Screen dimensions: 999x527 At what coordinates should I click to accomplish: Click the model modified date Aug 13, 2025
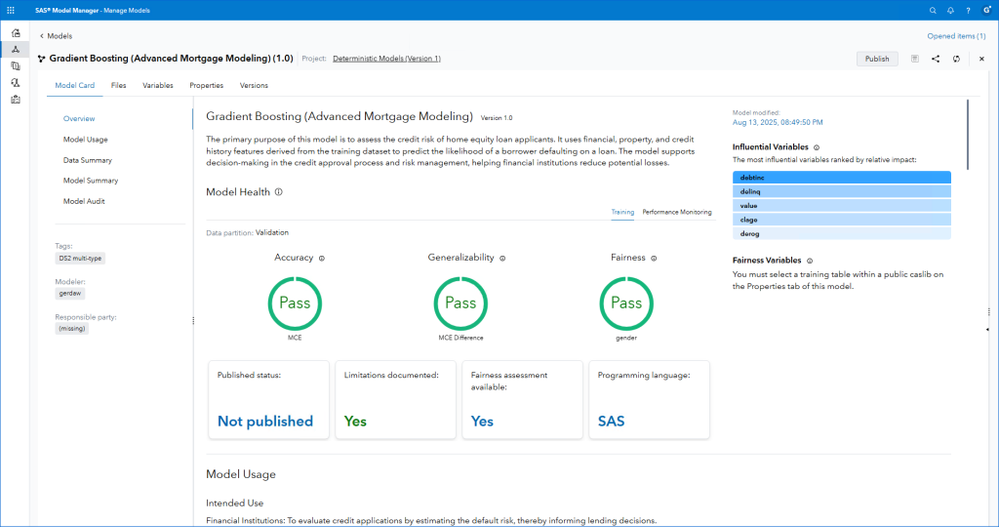click(777, 122)
